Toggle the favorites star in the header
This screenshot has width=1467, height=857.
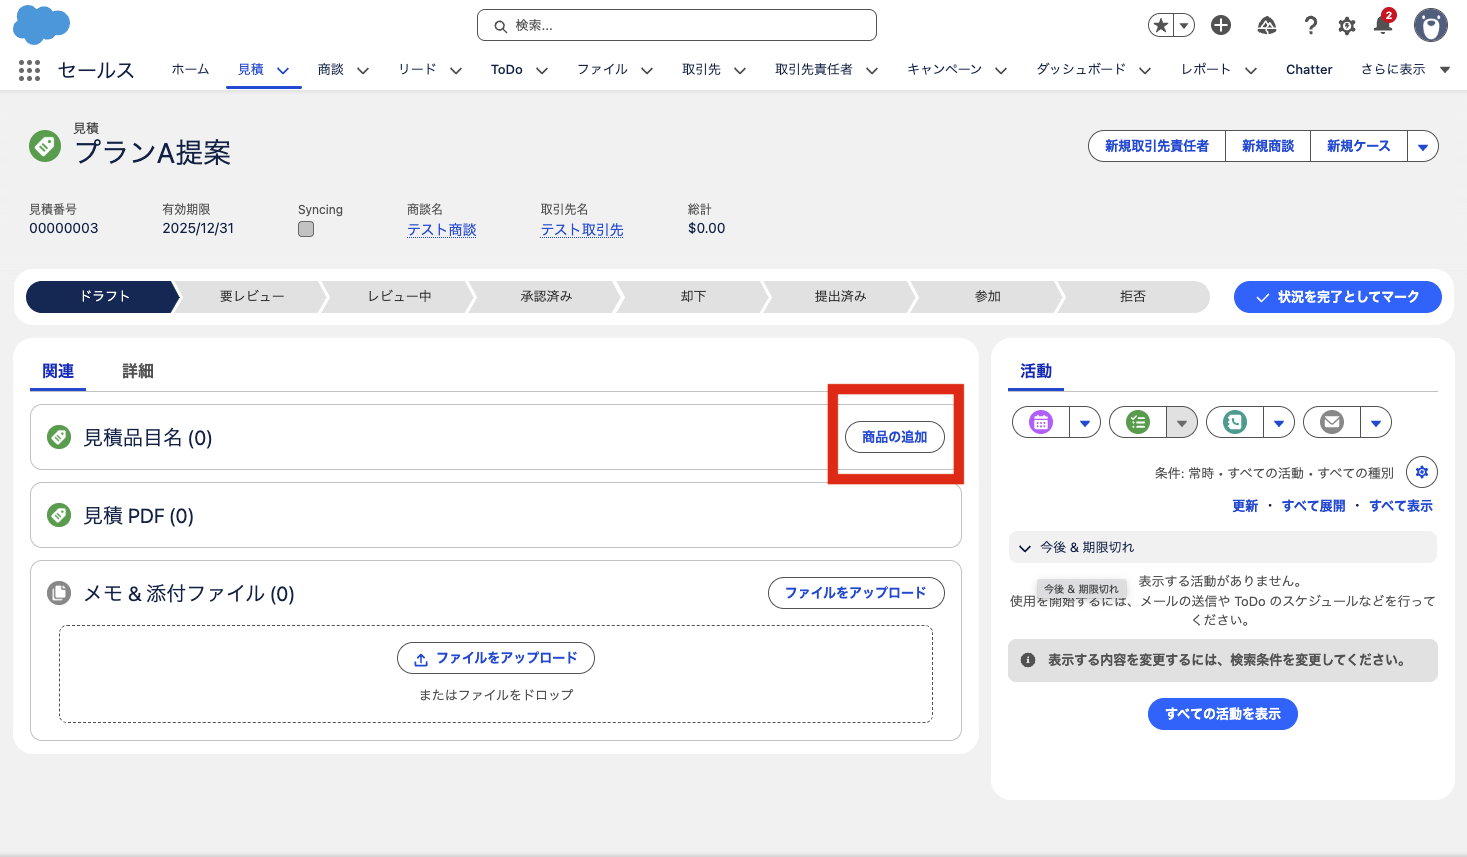[1161, 24]
